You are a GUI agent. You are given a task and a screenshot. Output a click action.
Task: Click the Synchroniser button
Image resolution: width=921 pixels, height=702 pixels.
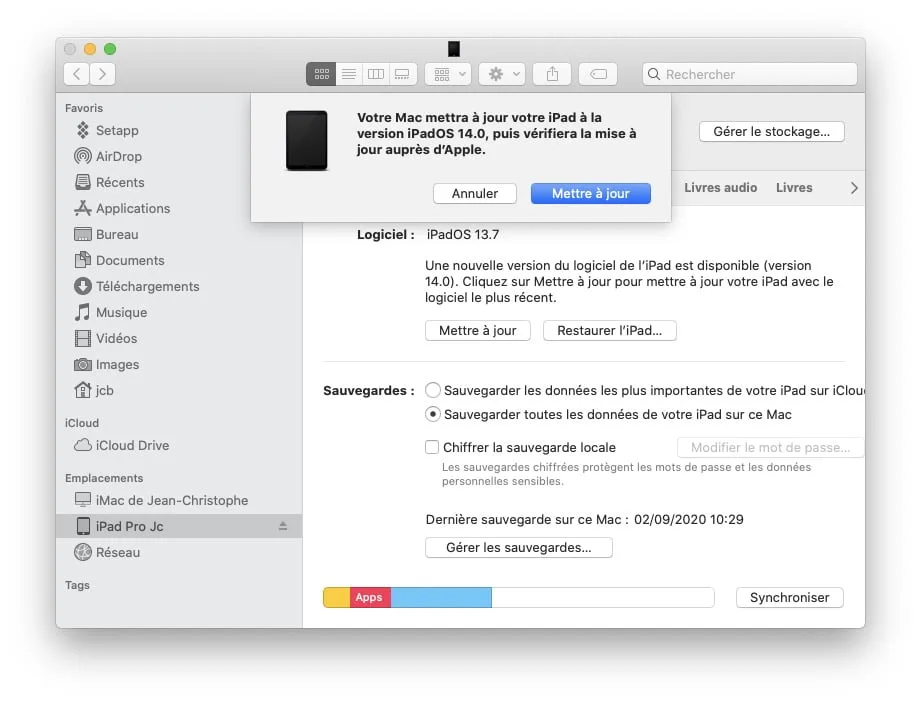(789, 597)
